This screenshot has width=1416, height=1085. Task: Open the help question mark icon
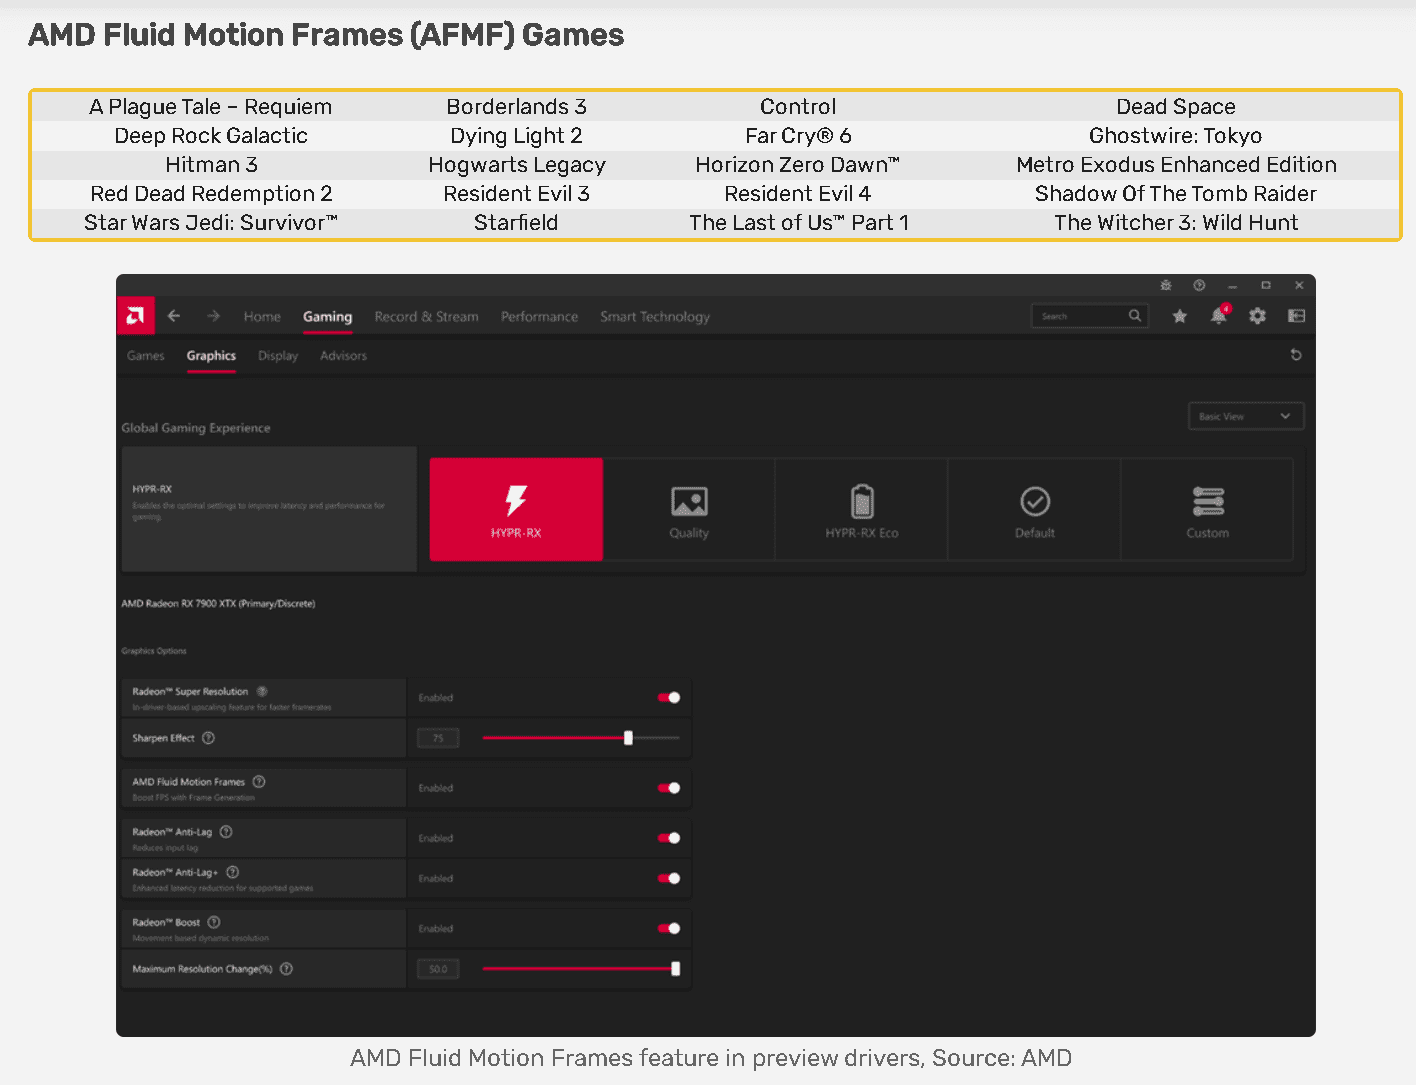coord(1199,285)
